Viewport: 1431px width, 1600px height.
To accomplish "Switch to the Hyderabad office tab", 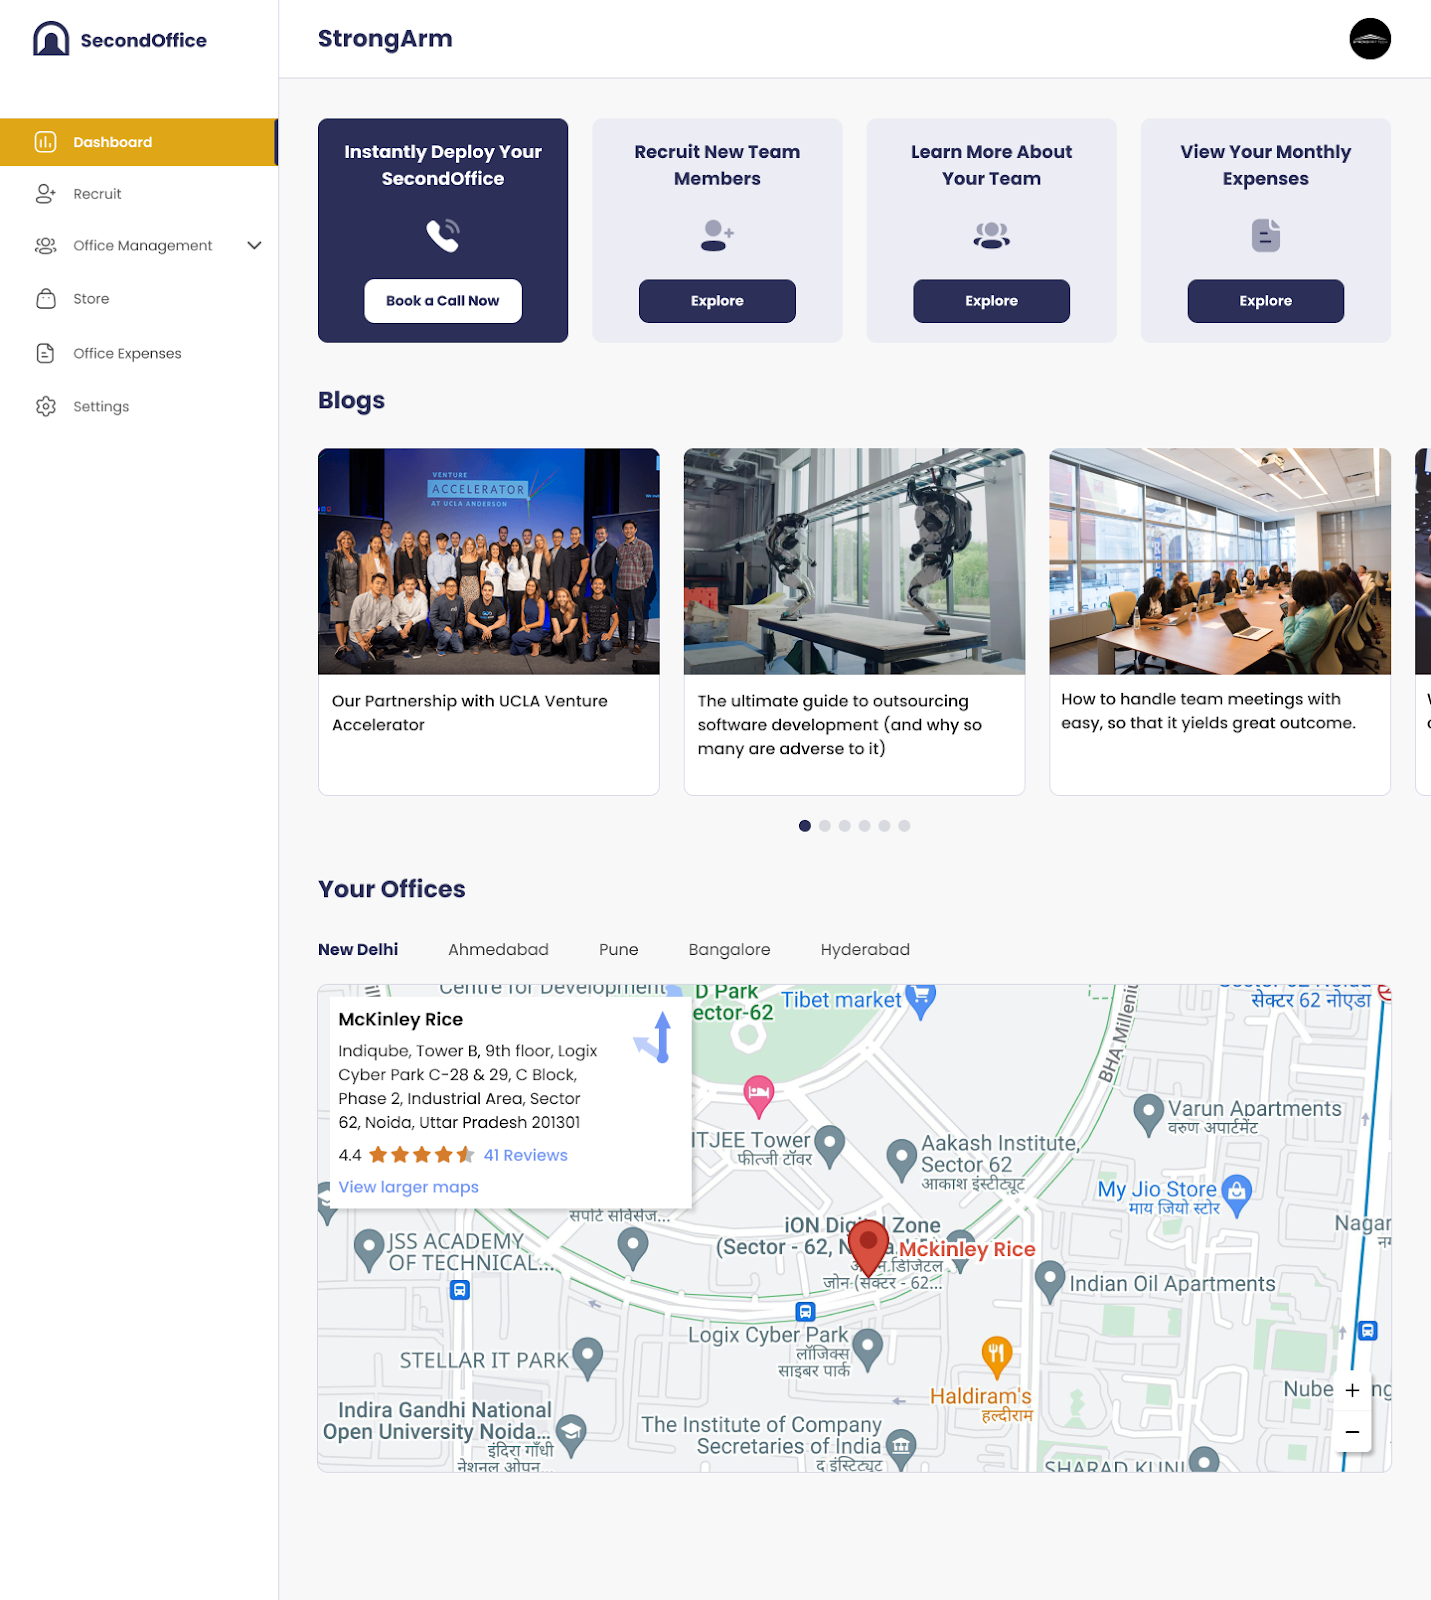I will tap(865, 949).
